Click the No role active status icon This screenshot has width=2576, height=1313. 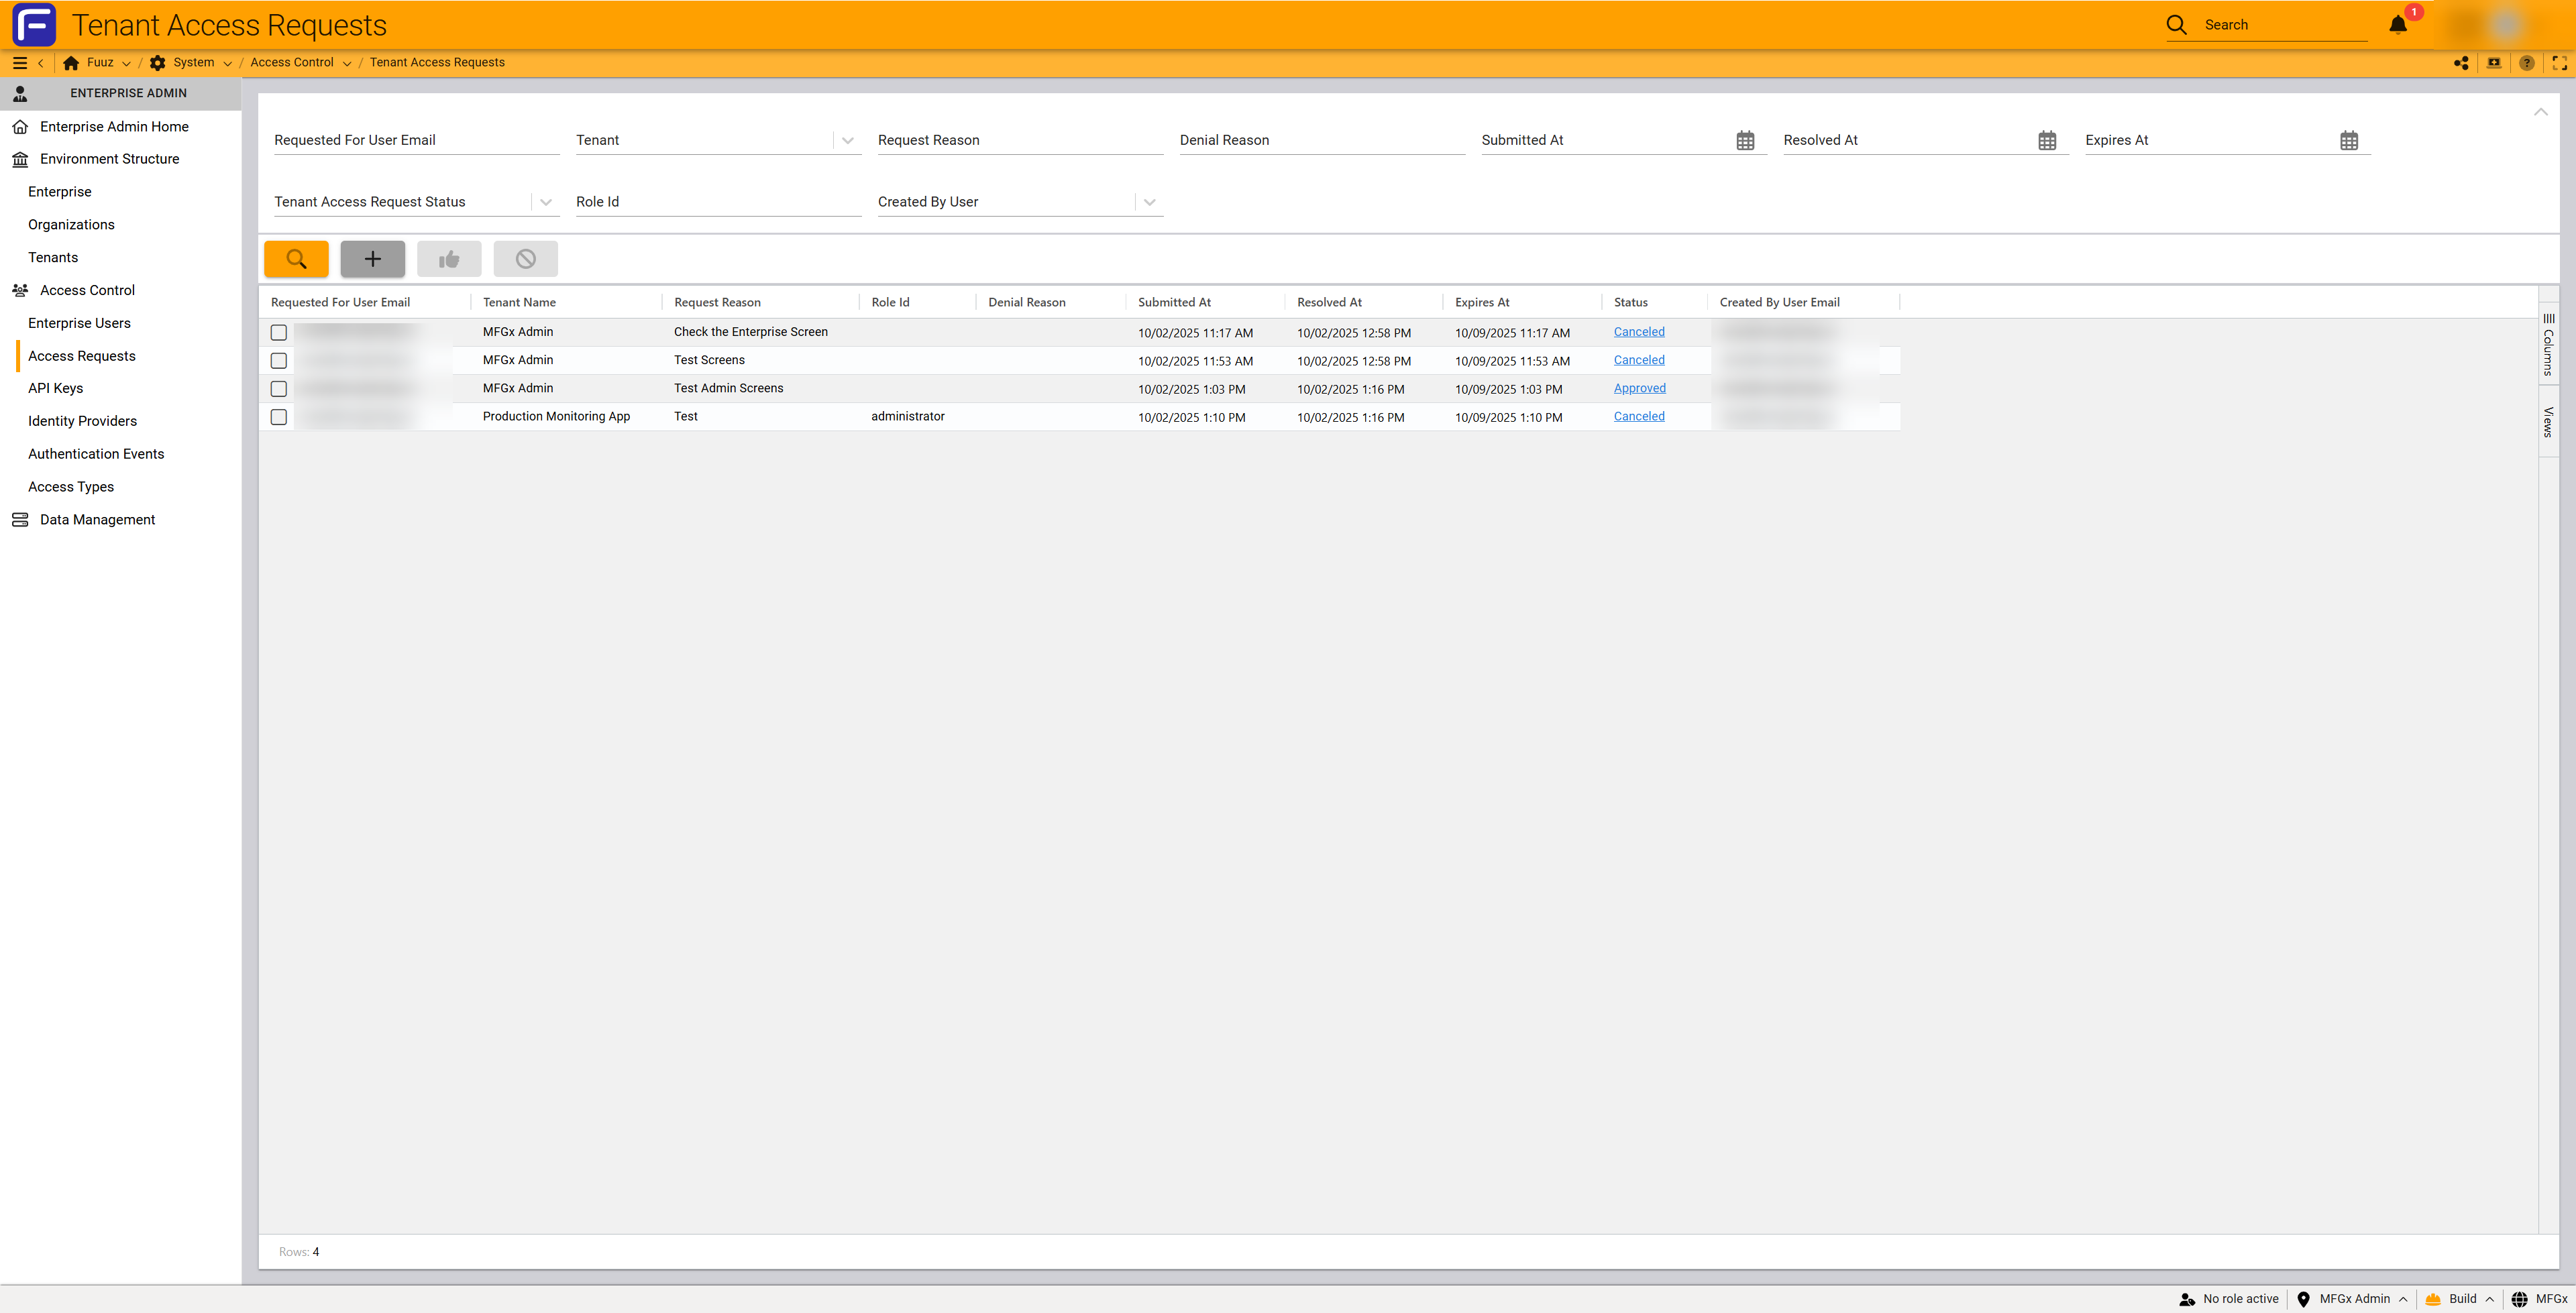tap(2187, 1299)
